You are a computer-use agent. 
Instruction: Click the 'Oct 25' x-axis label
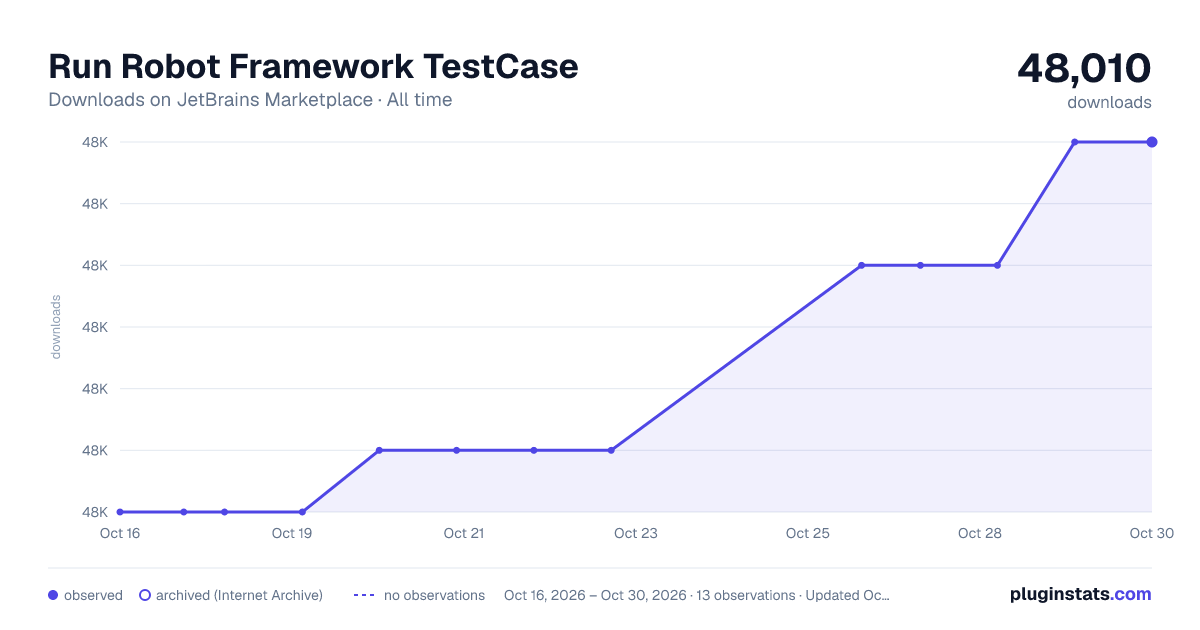point(808,533)
